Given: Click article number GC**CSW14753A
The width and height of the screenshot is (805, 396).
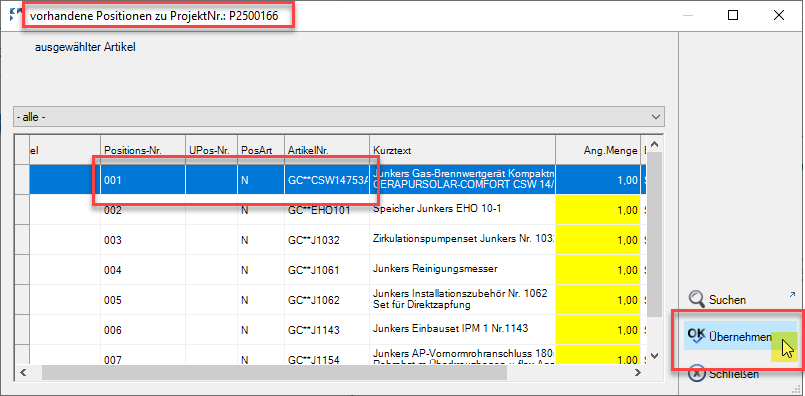Looking at the screenshot, I should [x=327, y=180].
